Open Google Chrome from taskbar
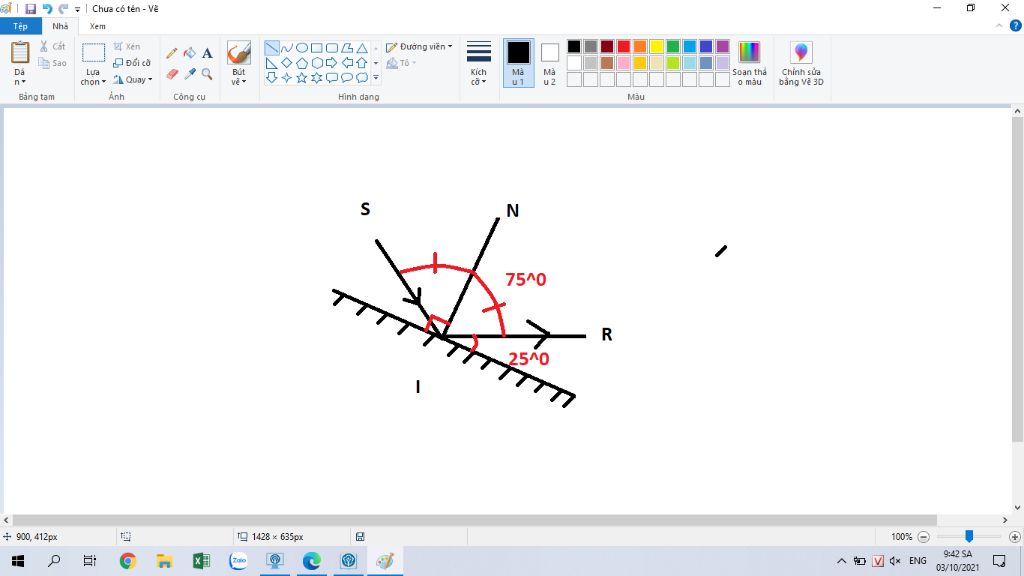The width and height of the screenshot is (1024, 576). tap(128, 560)
